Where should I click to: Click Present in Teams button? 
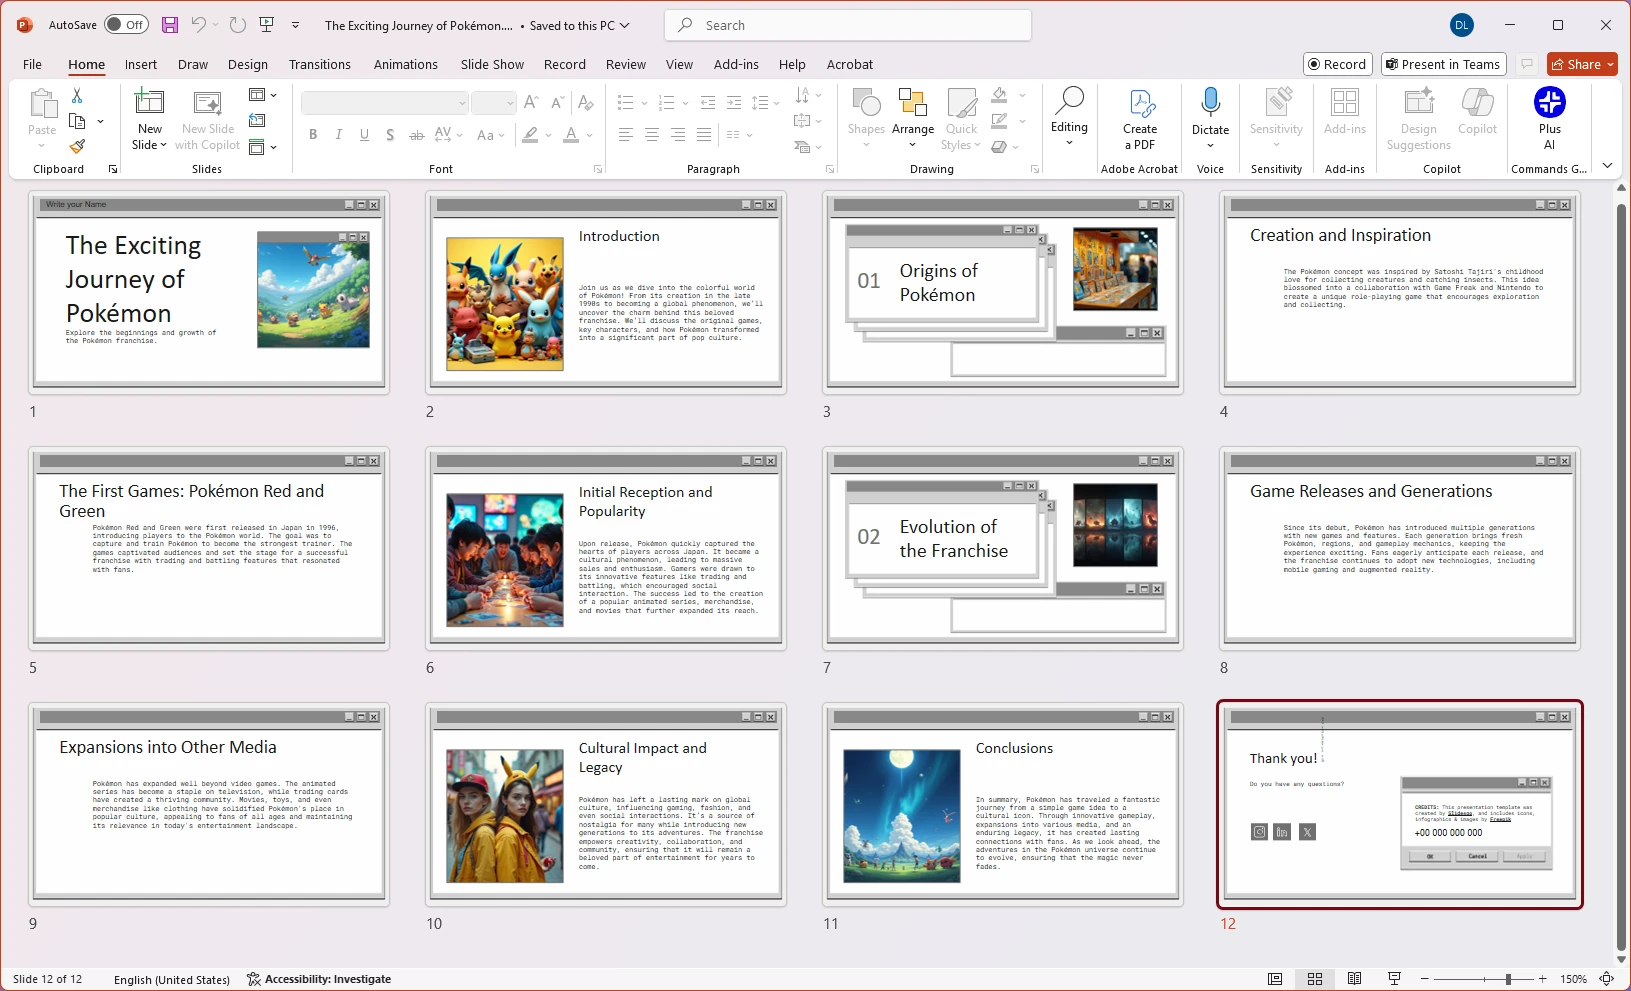pyautogui.click(x=1445, y=64)
